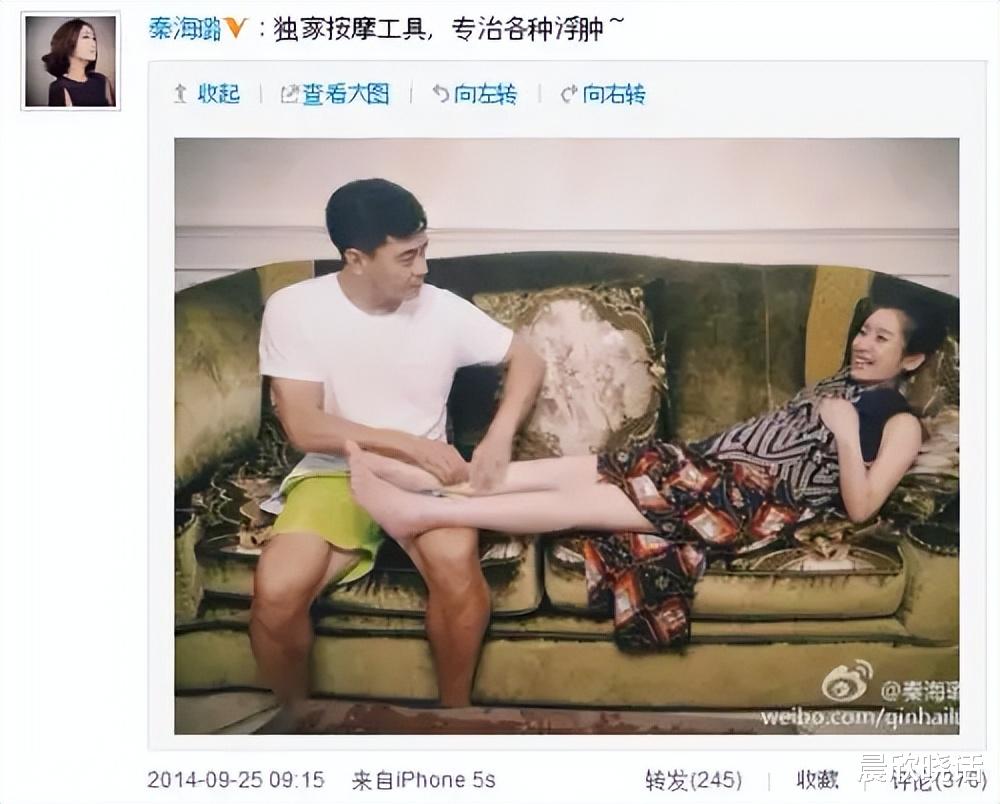
Task: Click the 转发(245) repost link
Action: [x=694, y=780]
